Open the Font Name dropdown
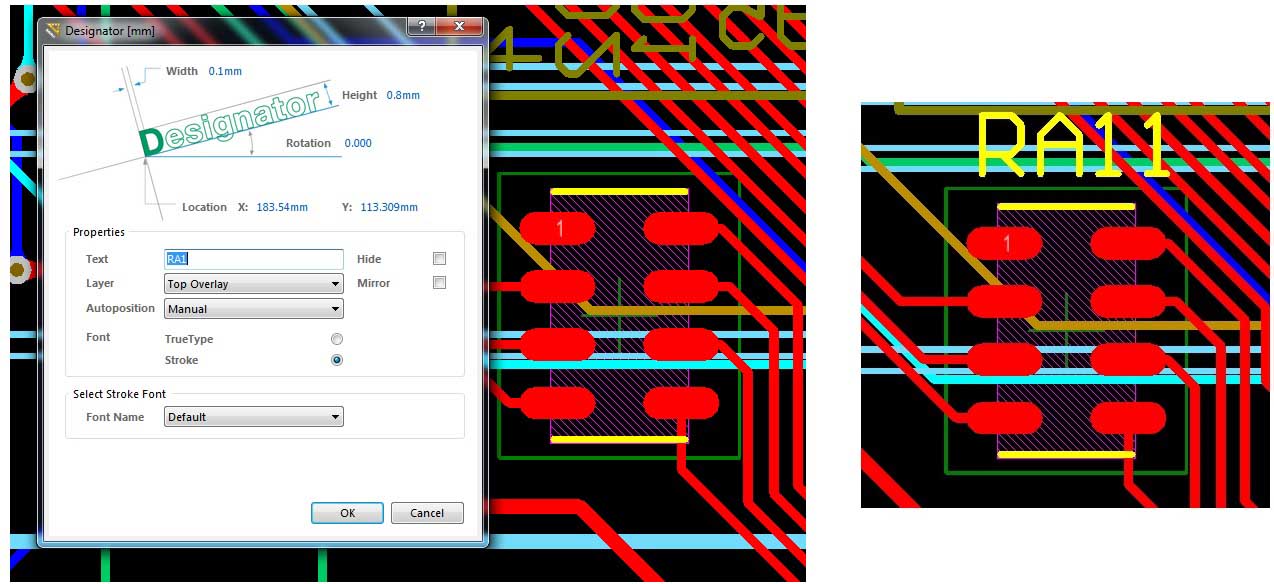1274x584 pixels. click(x=254, y=417)
